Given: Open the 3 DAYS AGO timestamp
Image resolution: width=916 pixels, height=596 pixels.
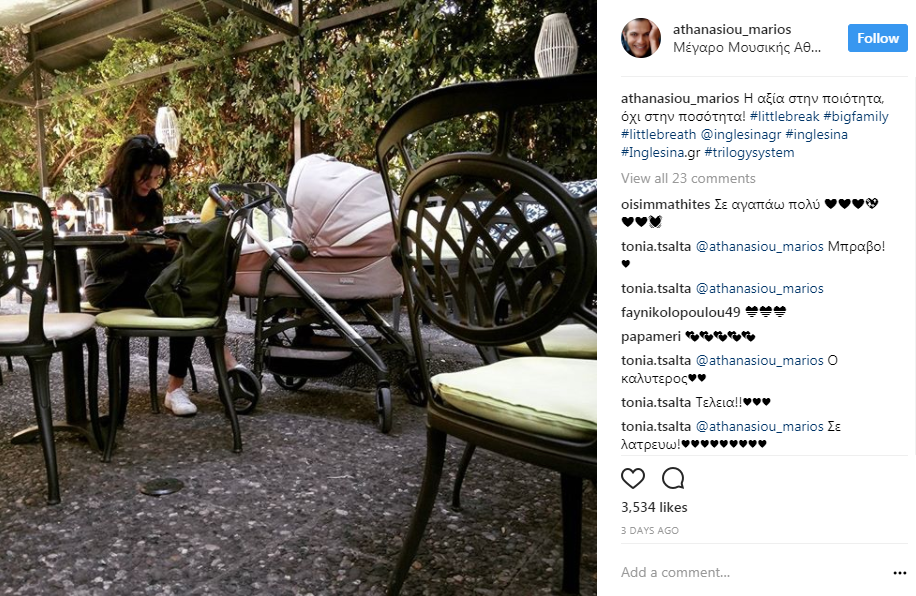Looking at the screenshot, I should pyautogui.click(x=650, y=531).
